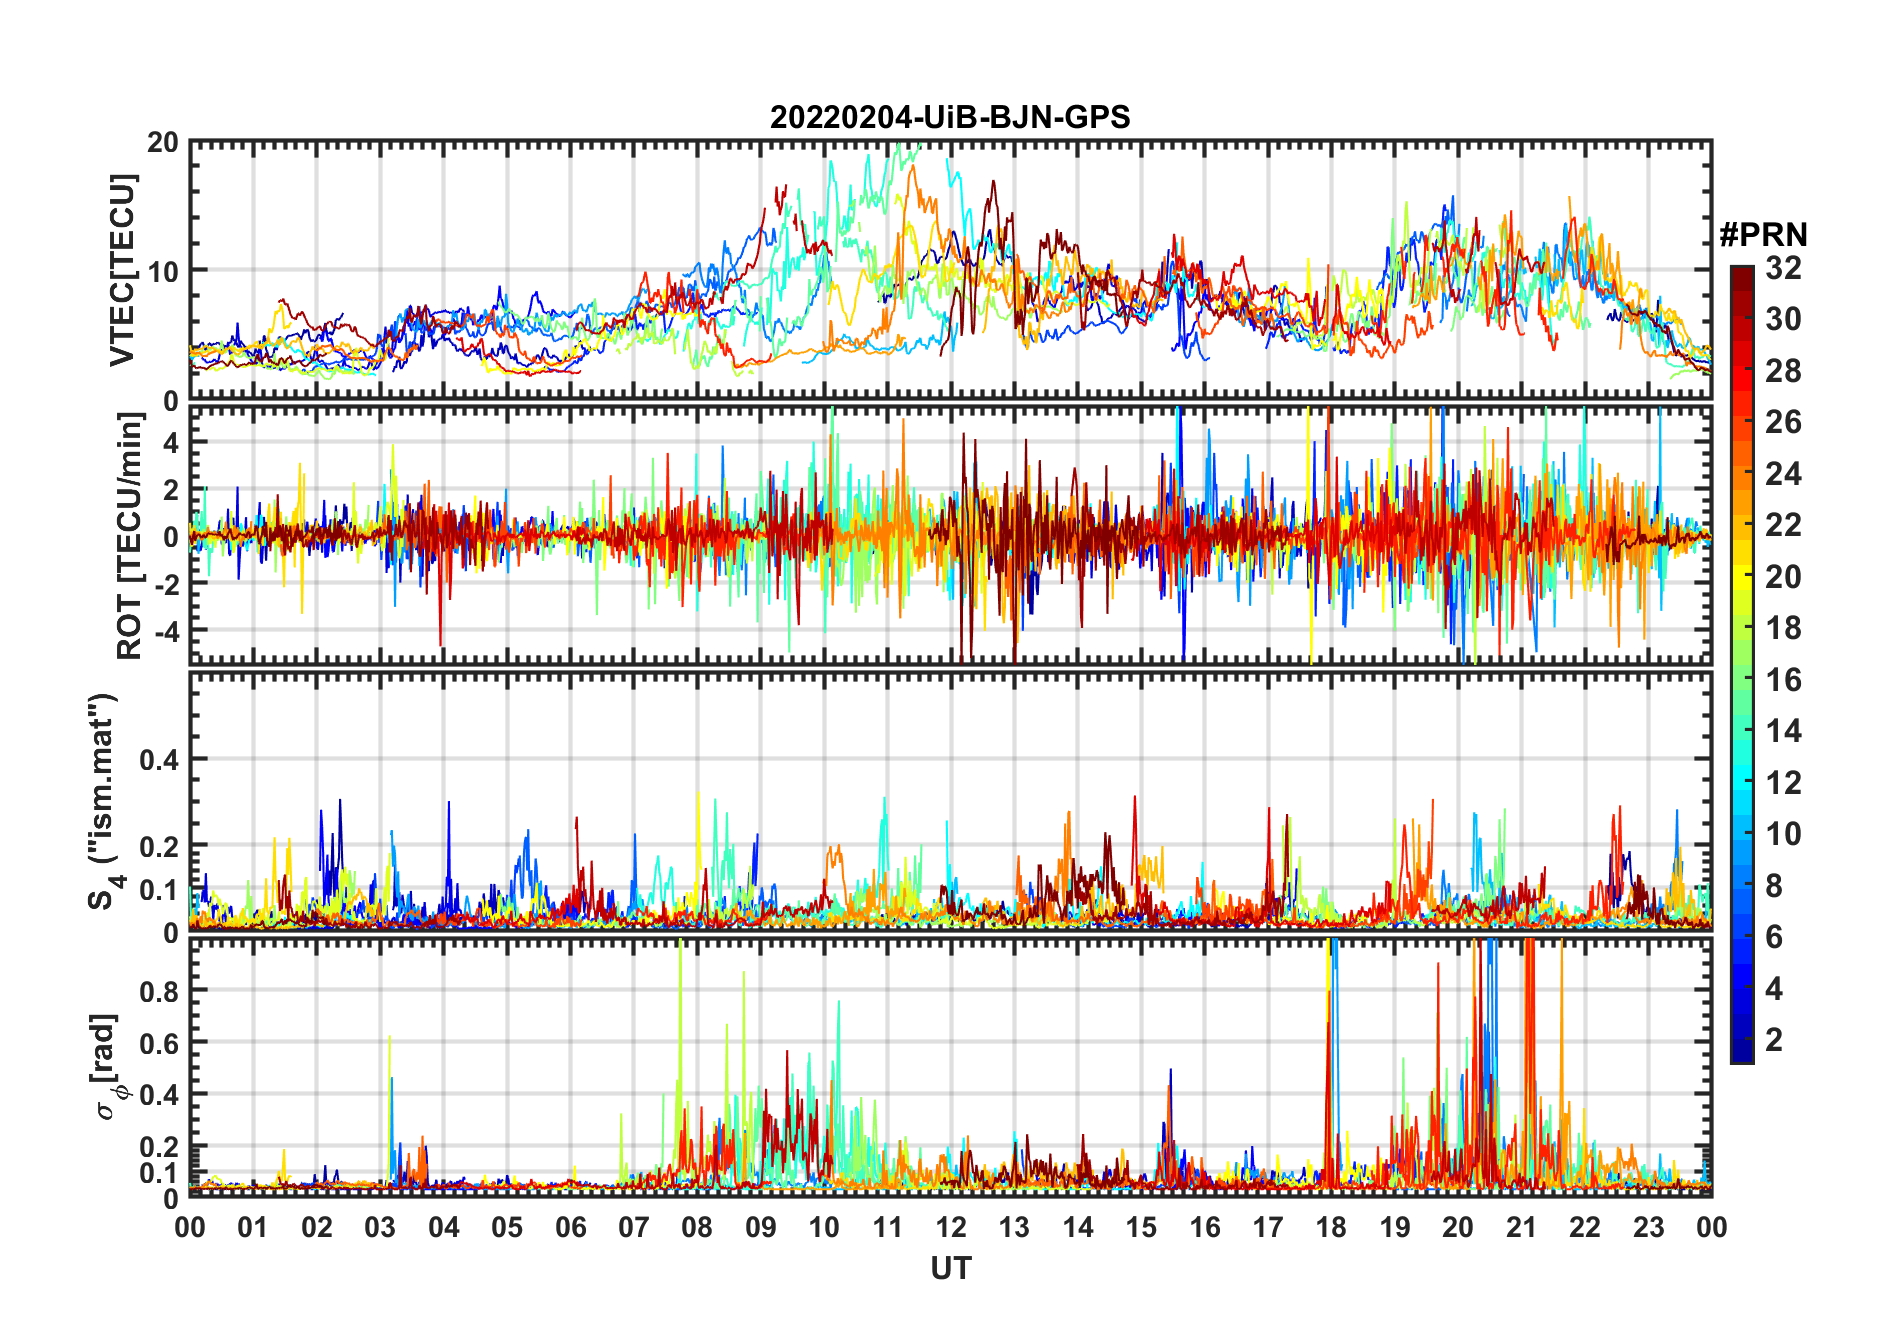1902x1330 pixels.
Task: Select the x-axis hour tick label 19
Action: 1395,1227
